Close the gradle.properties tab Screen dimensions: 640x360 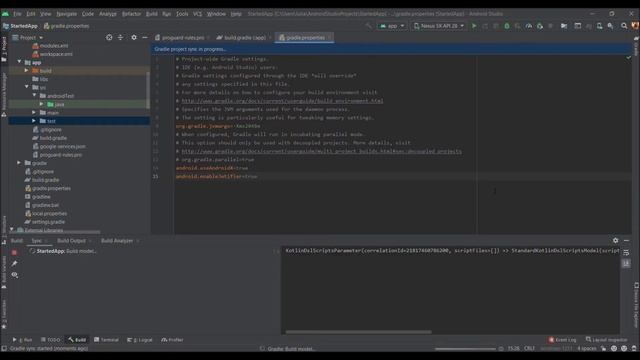coord(329,38)
